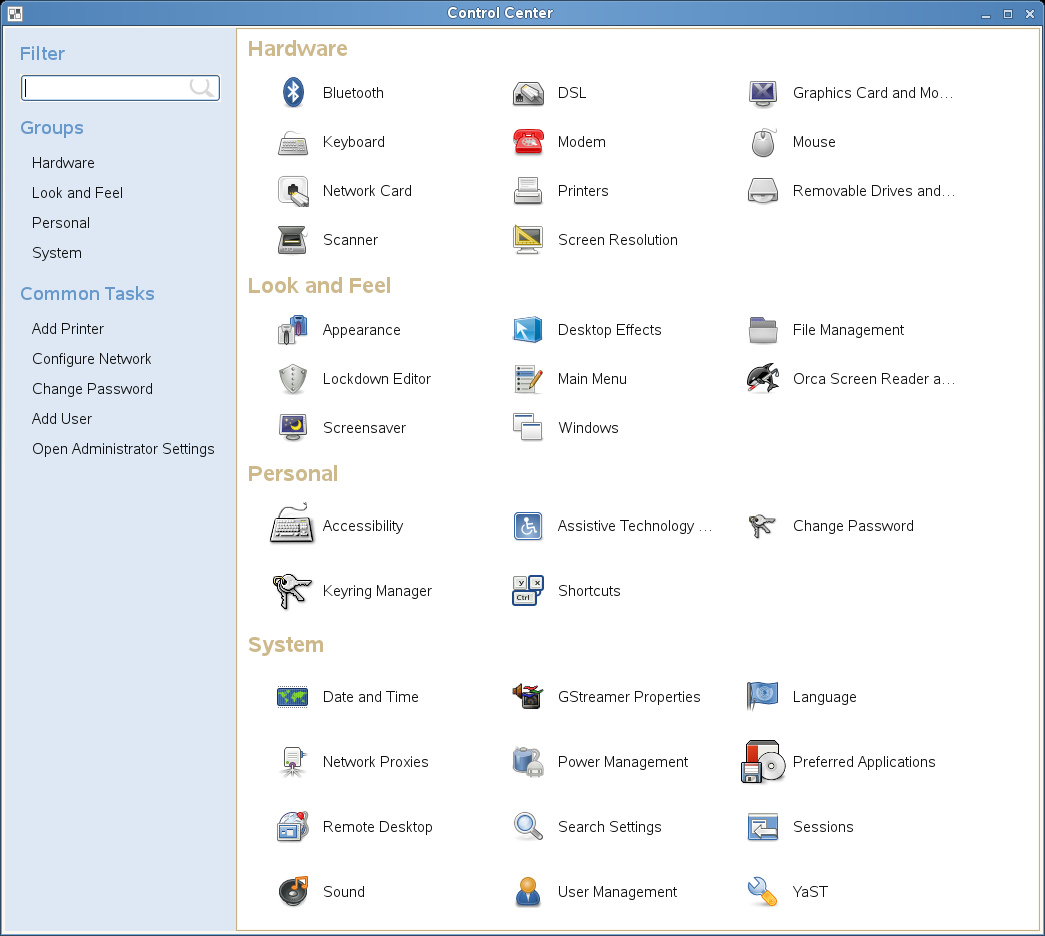Click the Orca Screen Reader icon

763,379
